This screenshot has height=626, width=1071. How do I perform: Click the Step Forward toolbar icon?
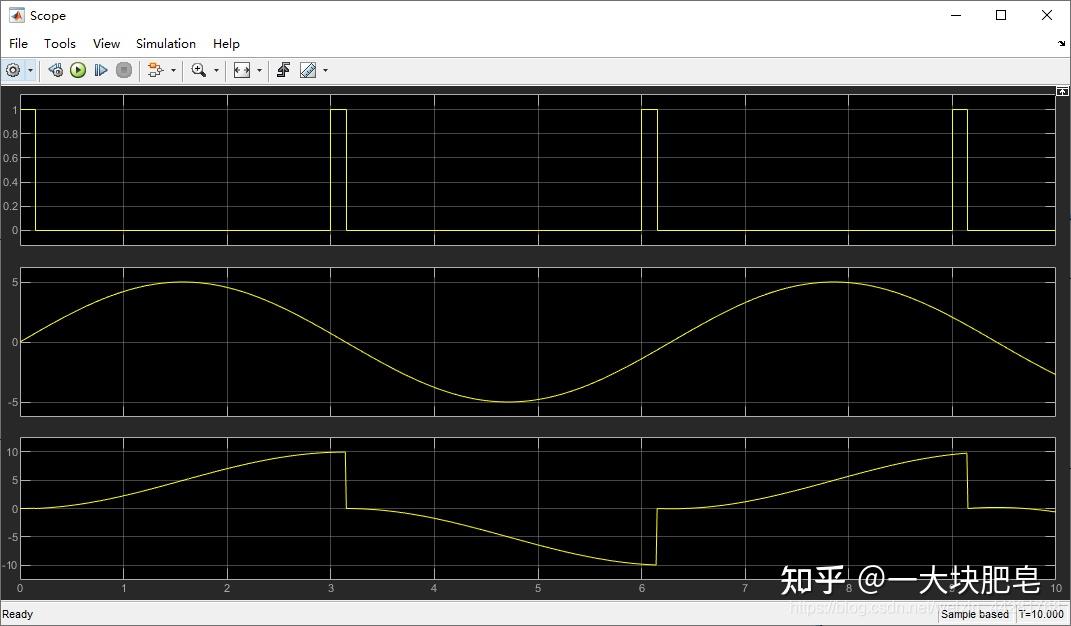point(101,70)
